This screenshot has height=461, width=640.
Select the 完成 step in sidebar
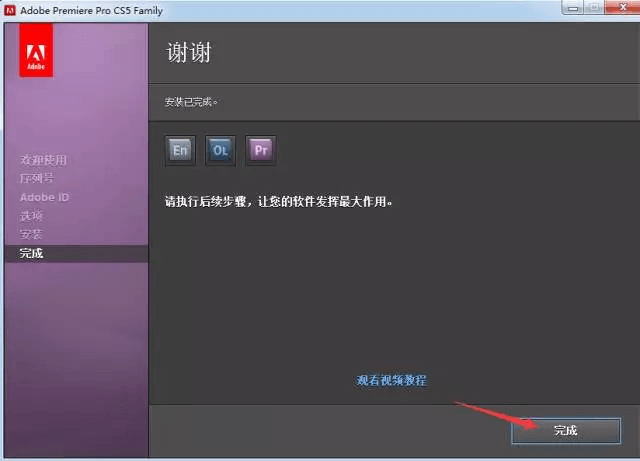[x=77, y=253]
